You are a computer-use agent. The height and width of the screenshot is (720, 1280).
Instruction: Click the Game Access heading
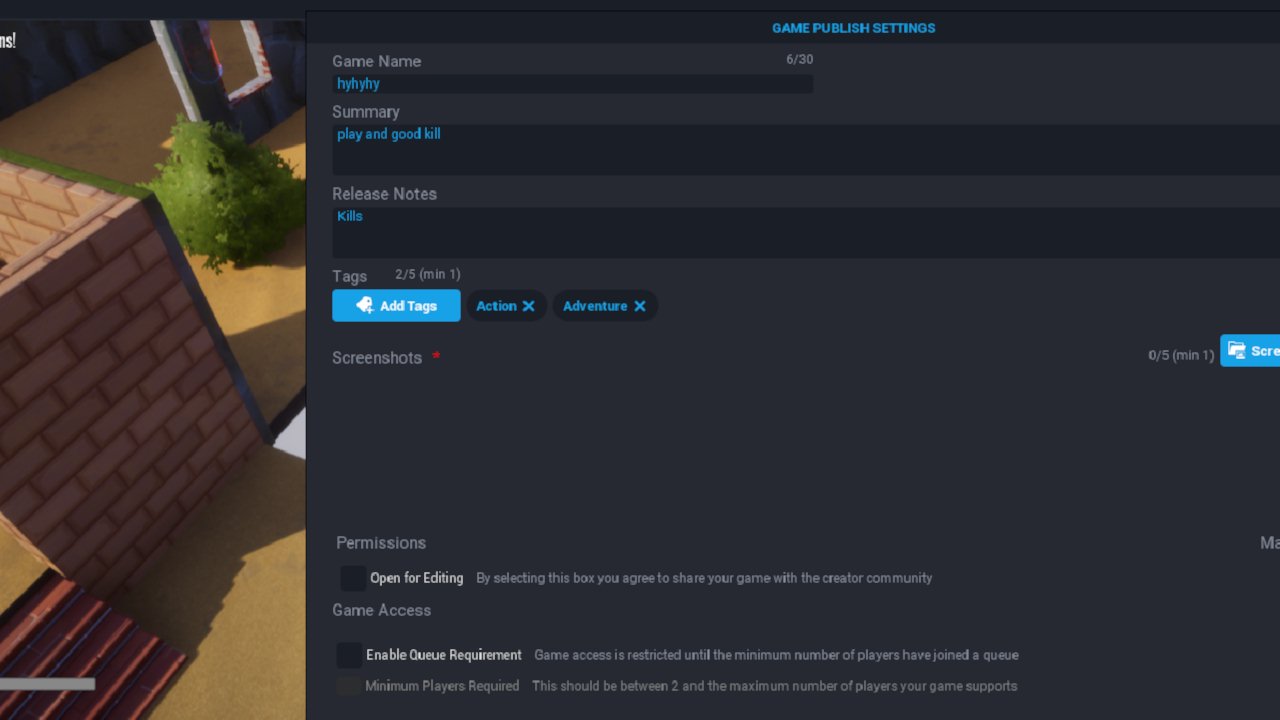click(x=382, y=610)
